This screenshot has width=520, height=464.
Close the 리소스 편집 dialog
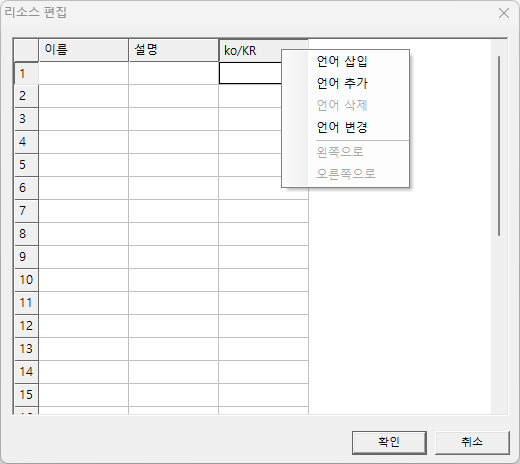click(504, 13)
